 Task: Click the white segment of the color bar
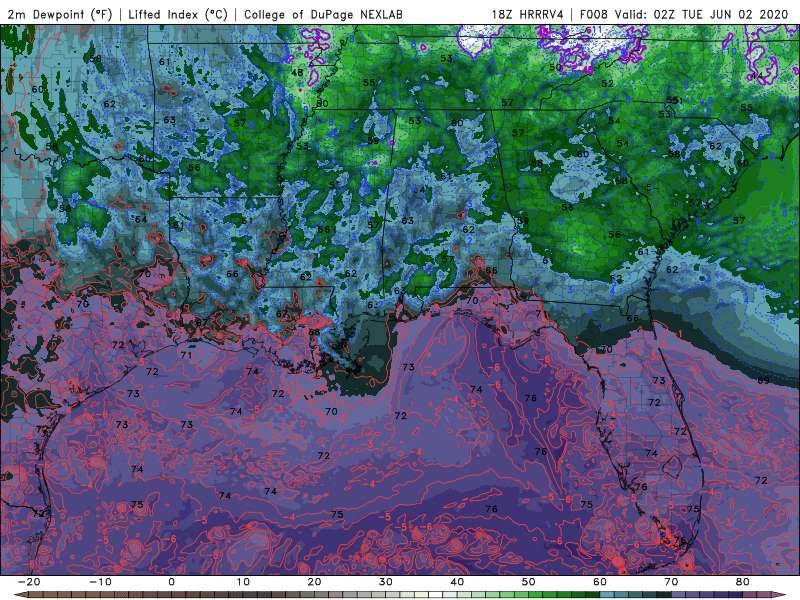[x=435, y=594]
